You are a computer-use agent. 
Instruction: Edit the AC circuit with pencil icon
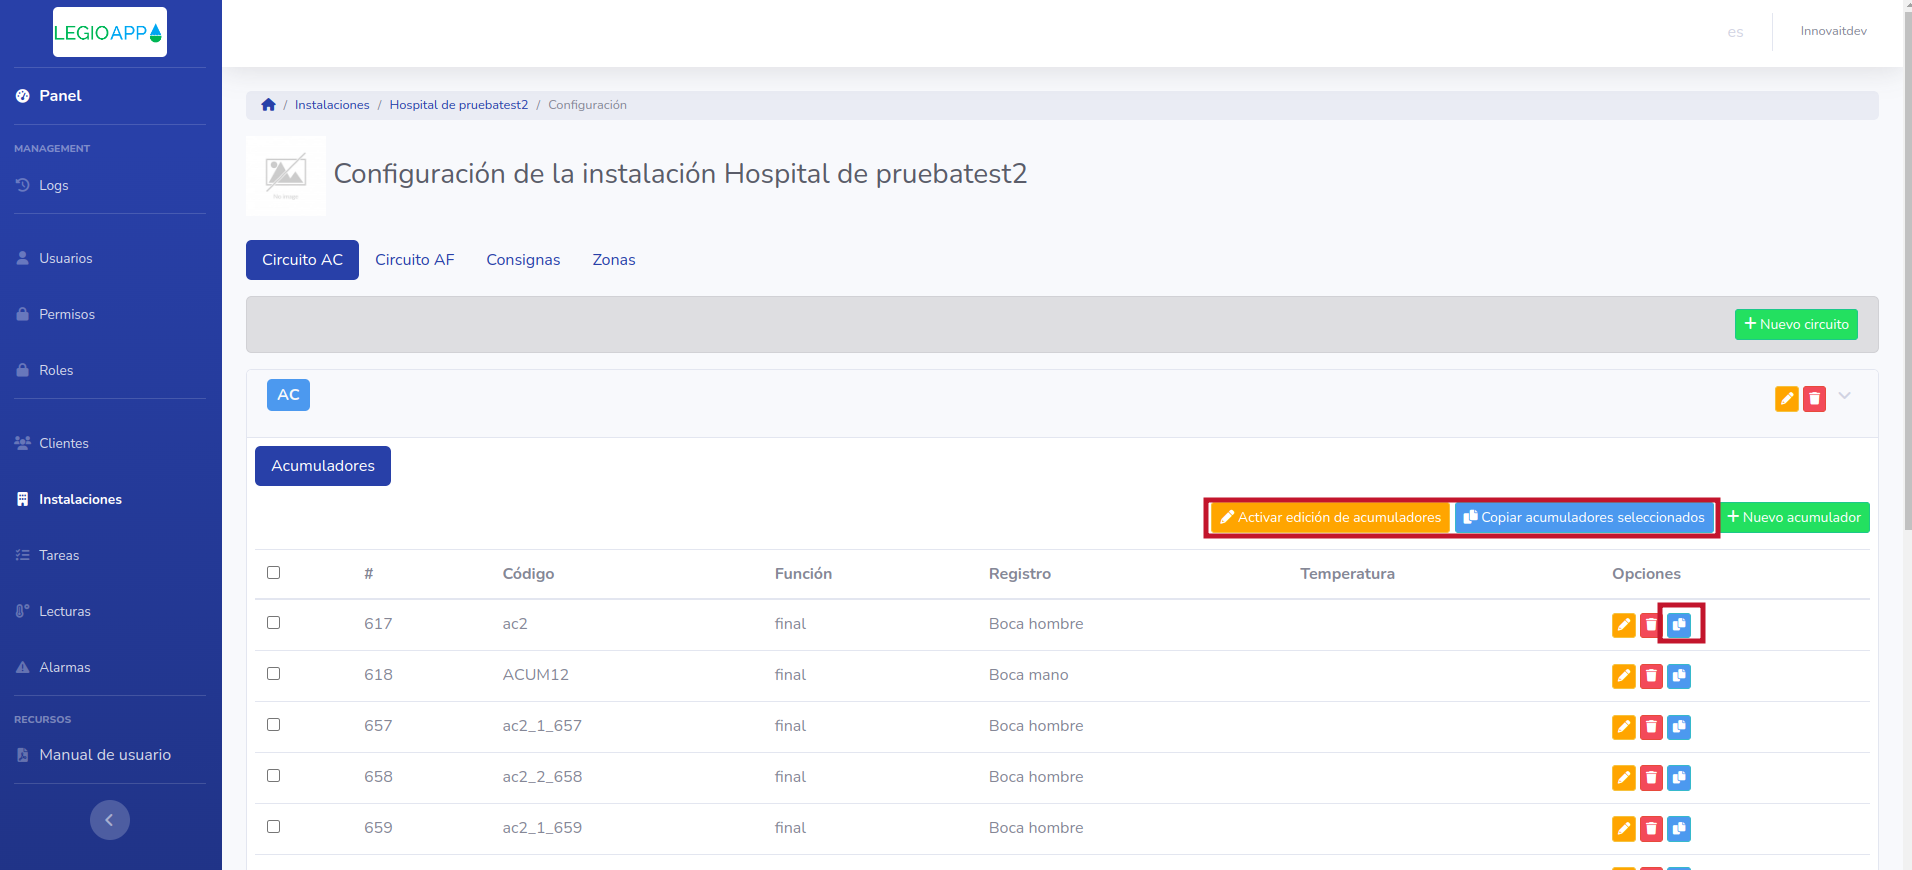click(x=1786, y=399)
